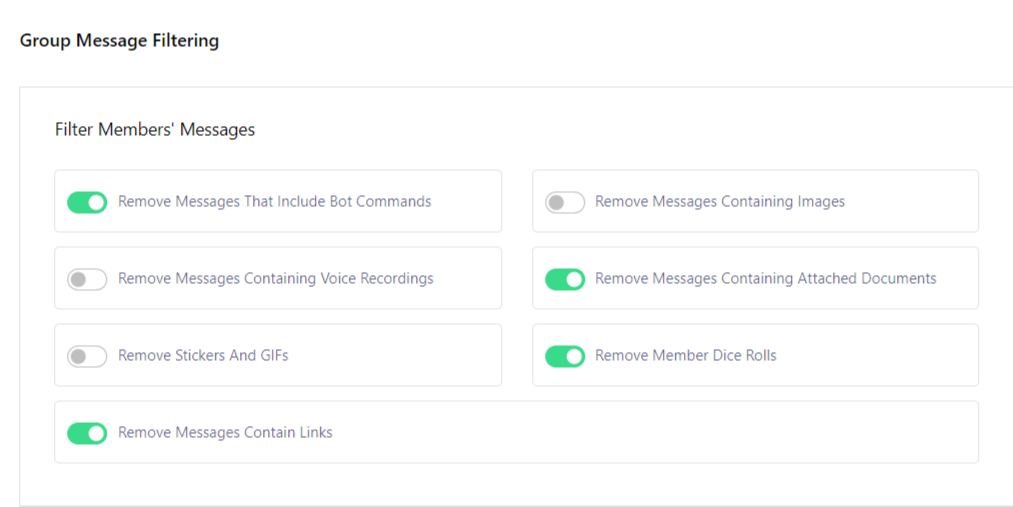This screenshot has height=507, width=1013.
Task: Disable the Remove Messages That Include Bot Commands toggle
Action: [87, 202]
